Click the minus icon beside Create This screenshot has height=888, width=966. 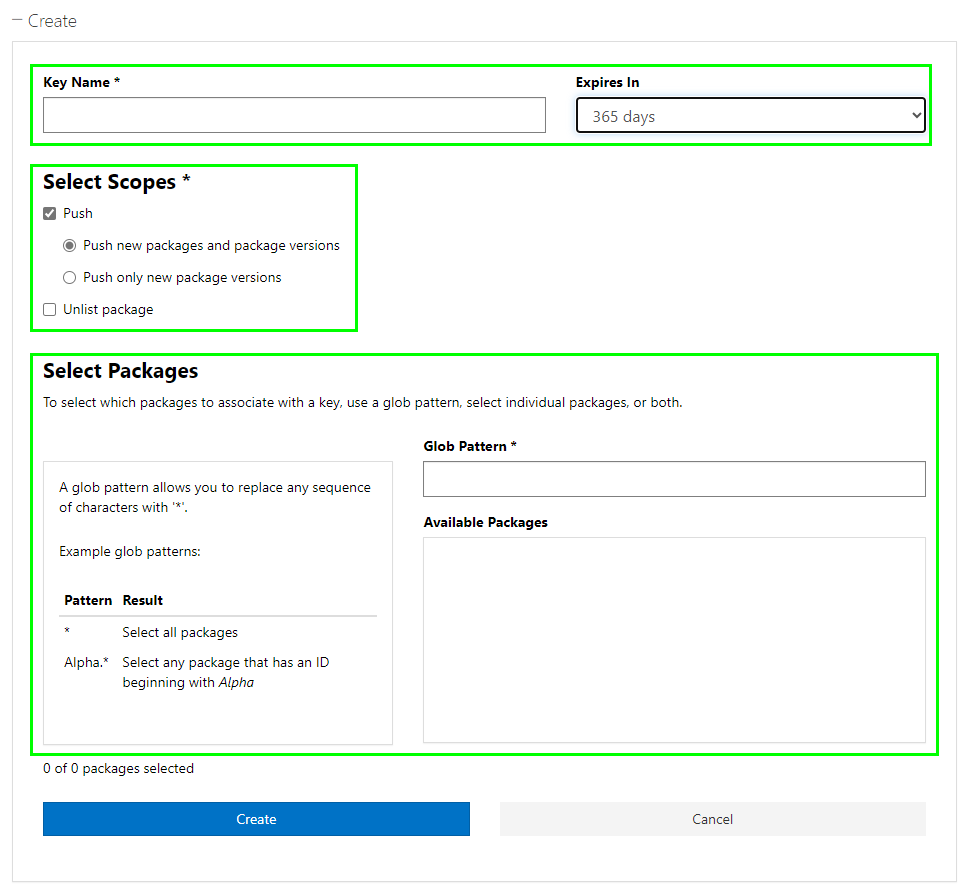click(17, 20)
